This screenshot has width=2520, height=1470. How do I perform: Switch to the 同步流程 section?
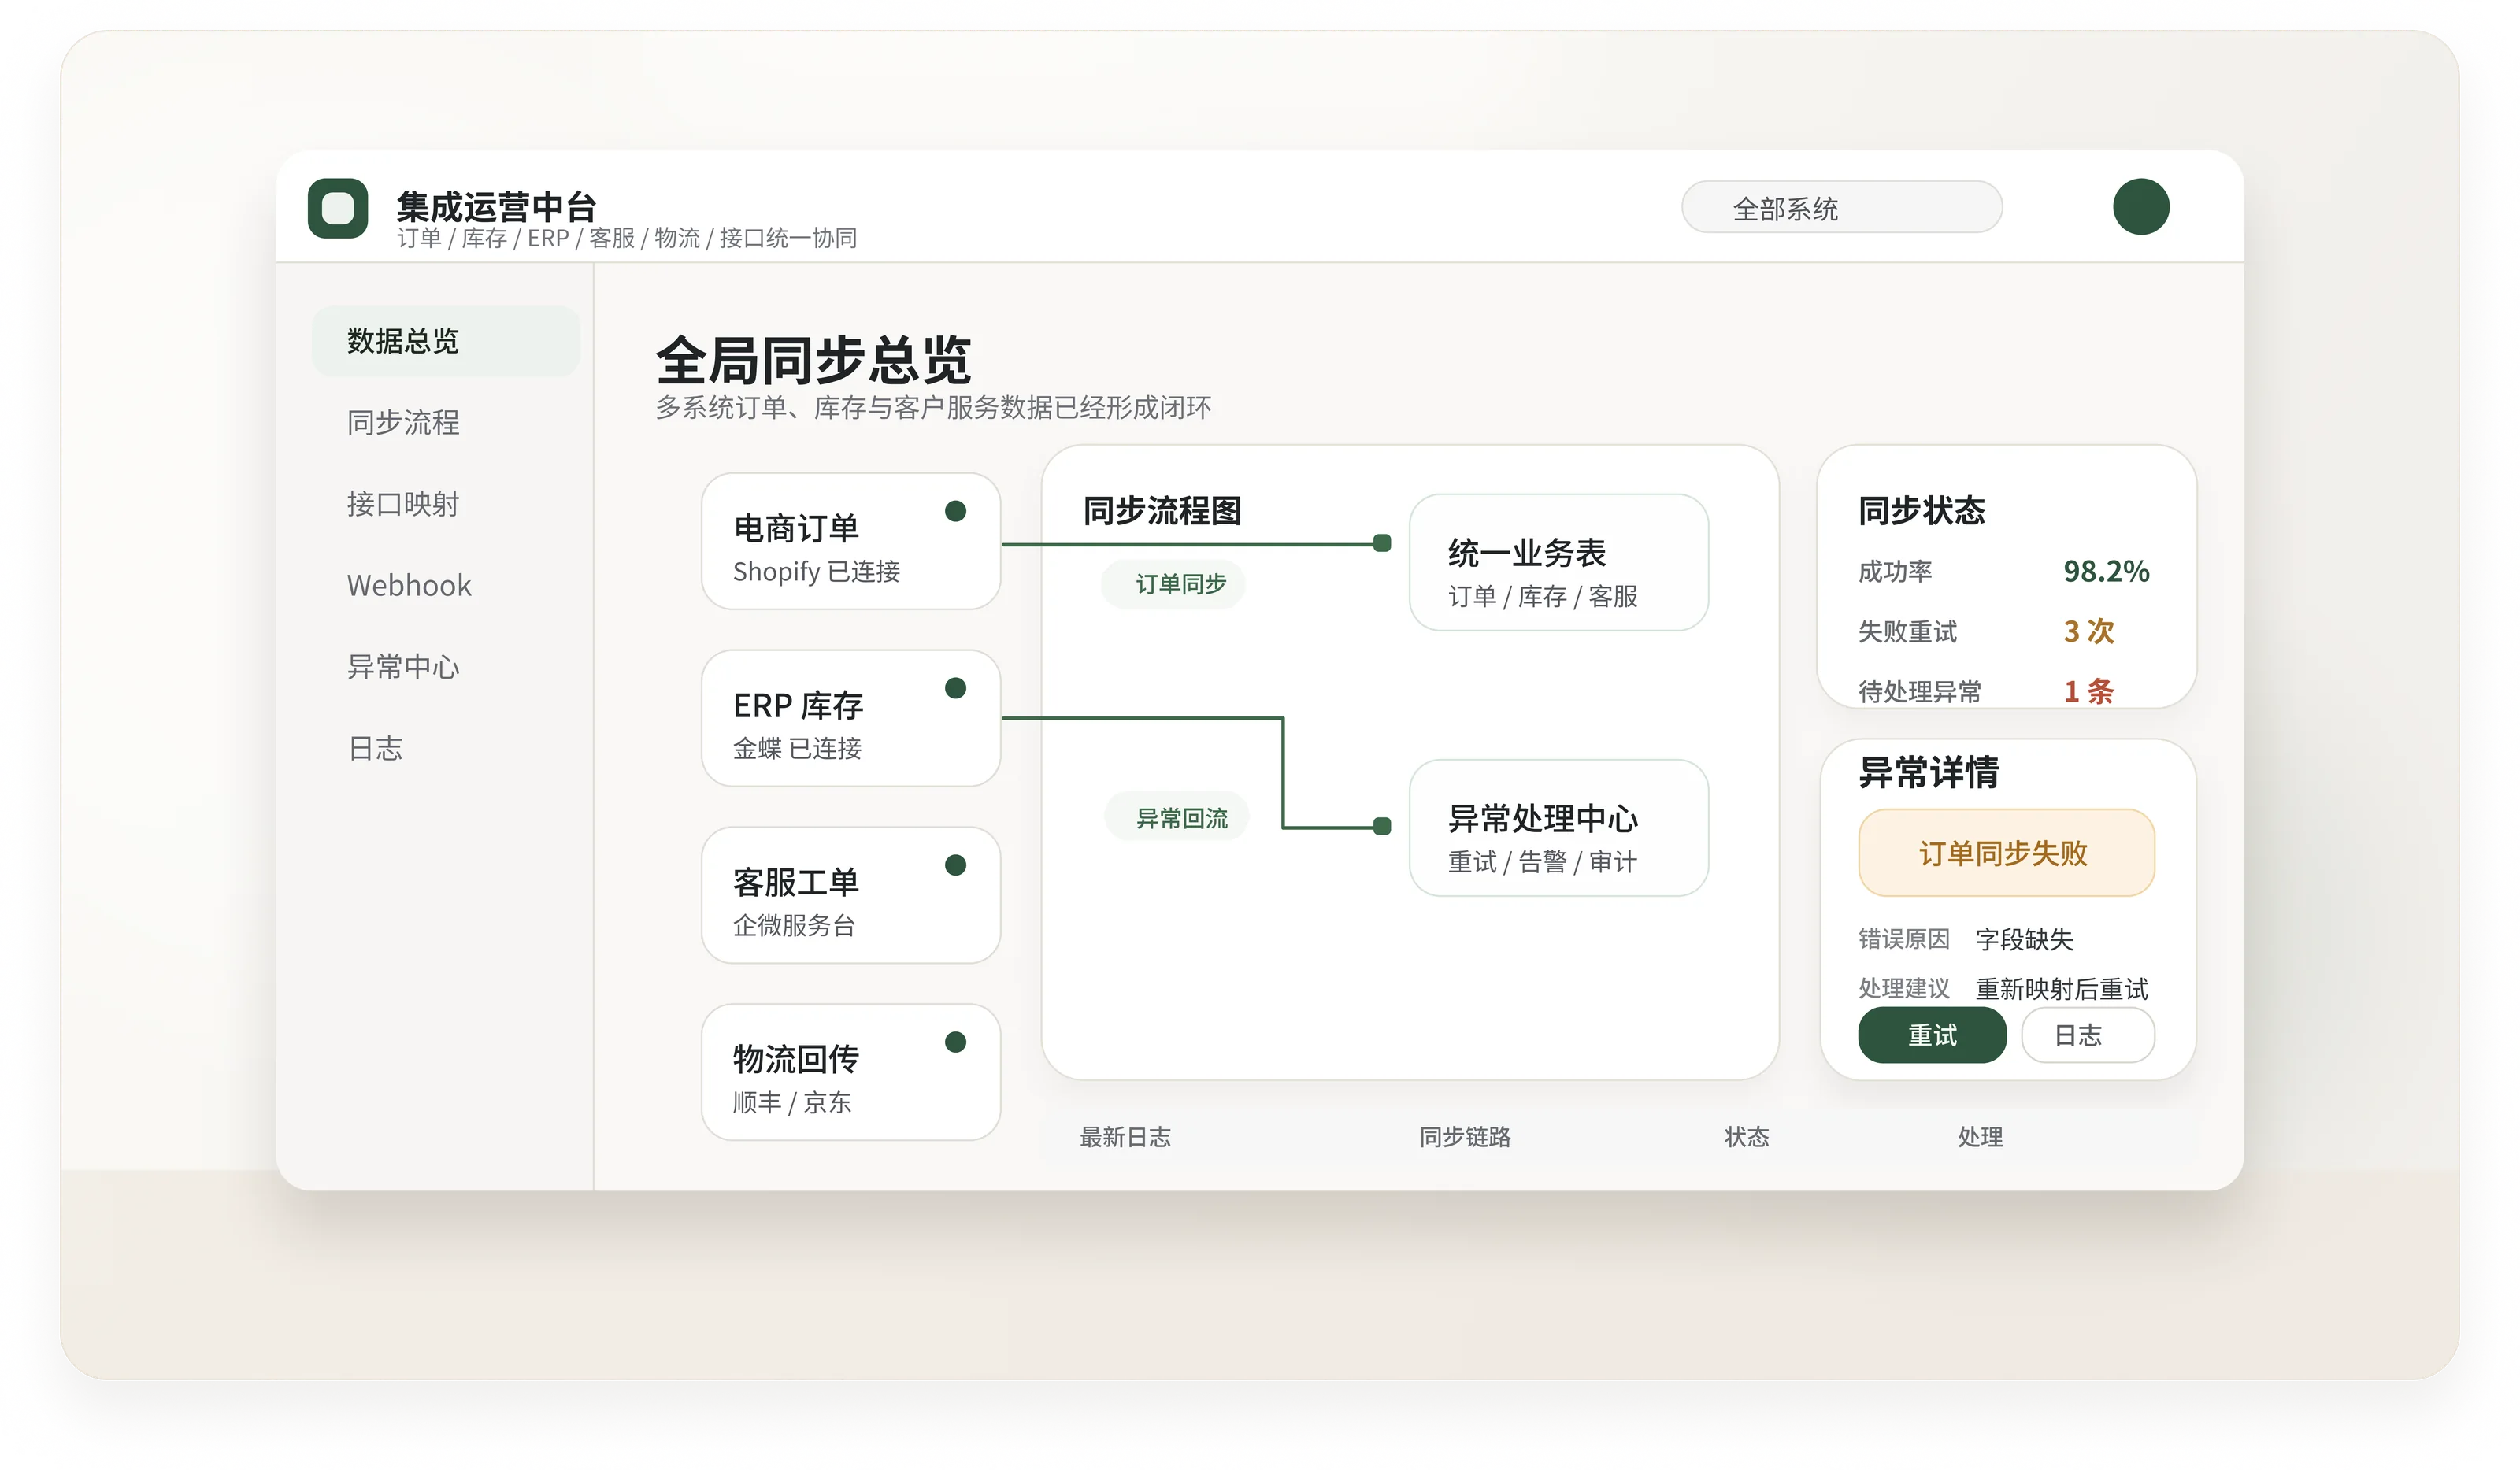[403, 423]
